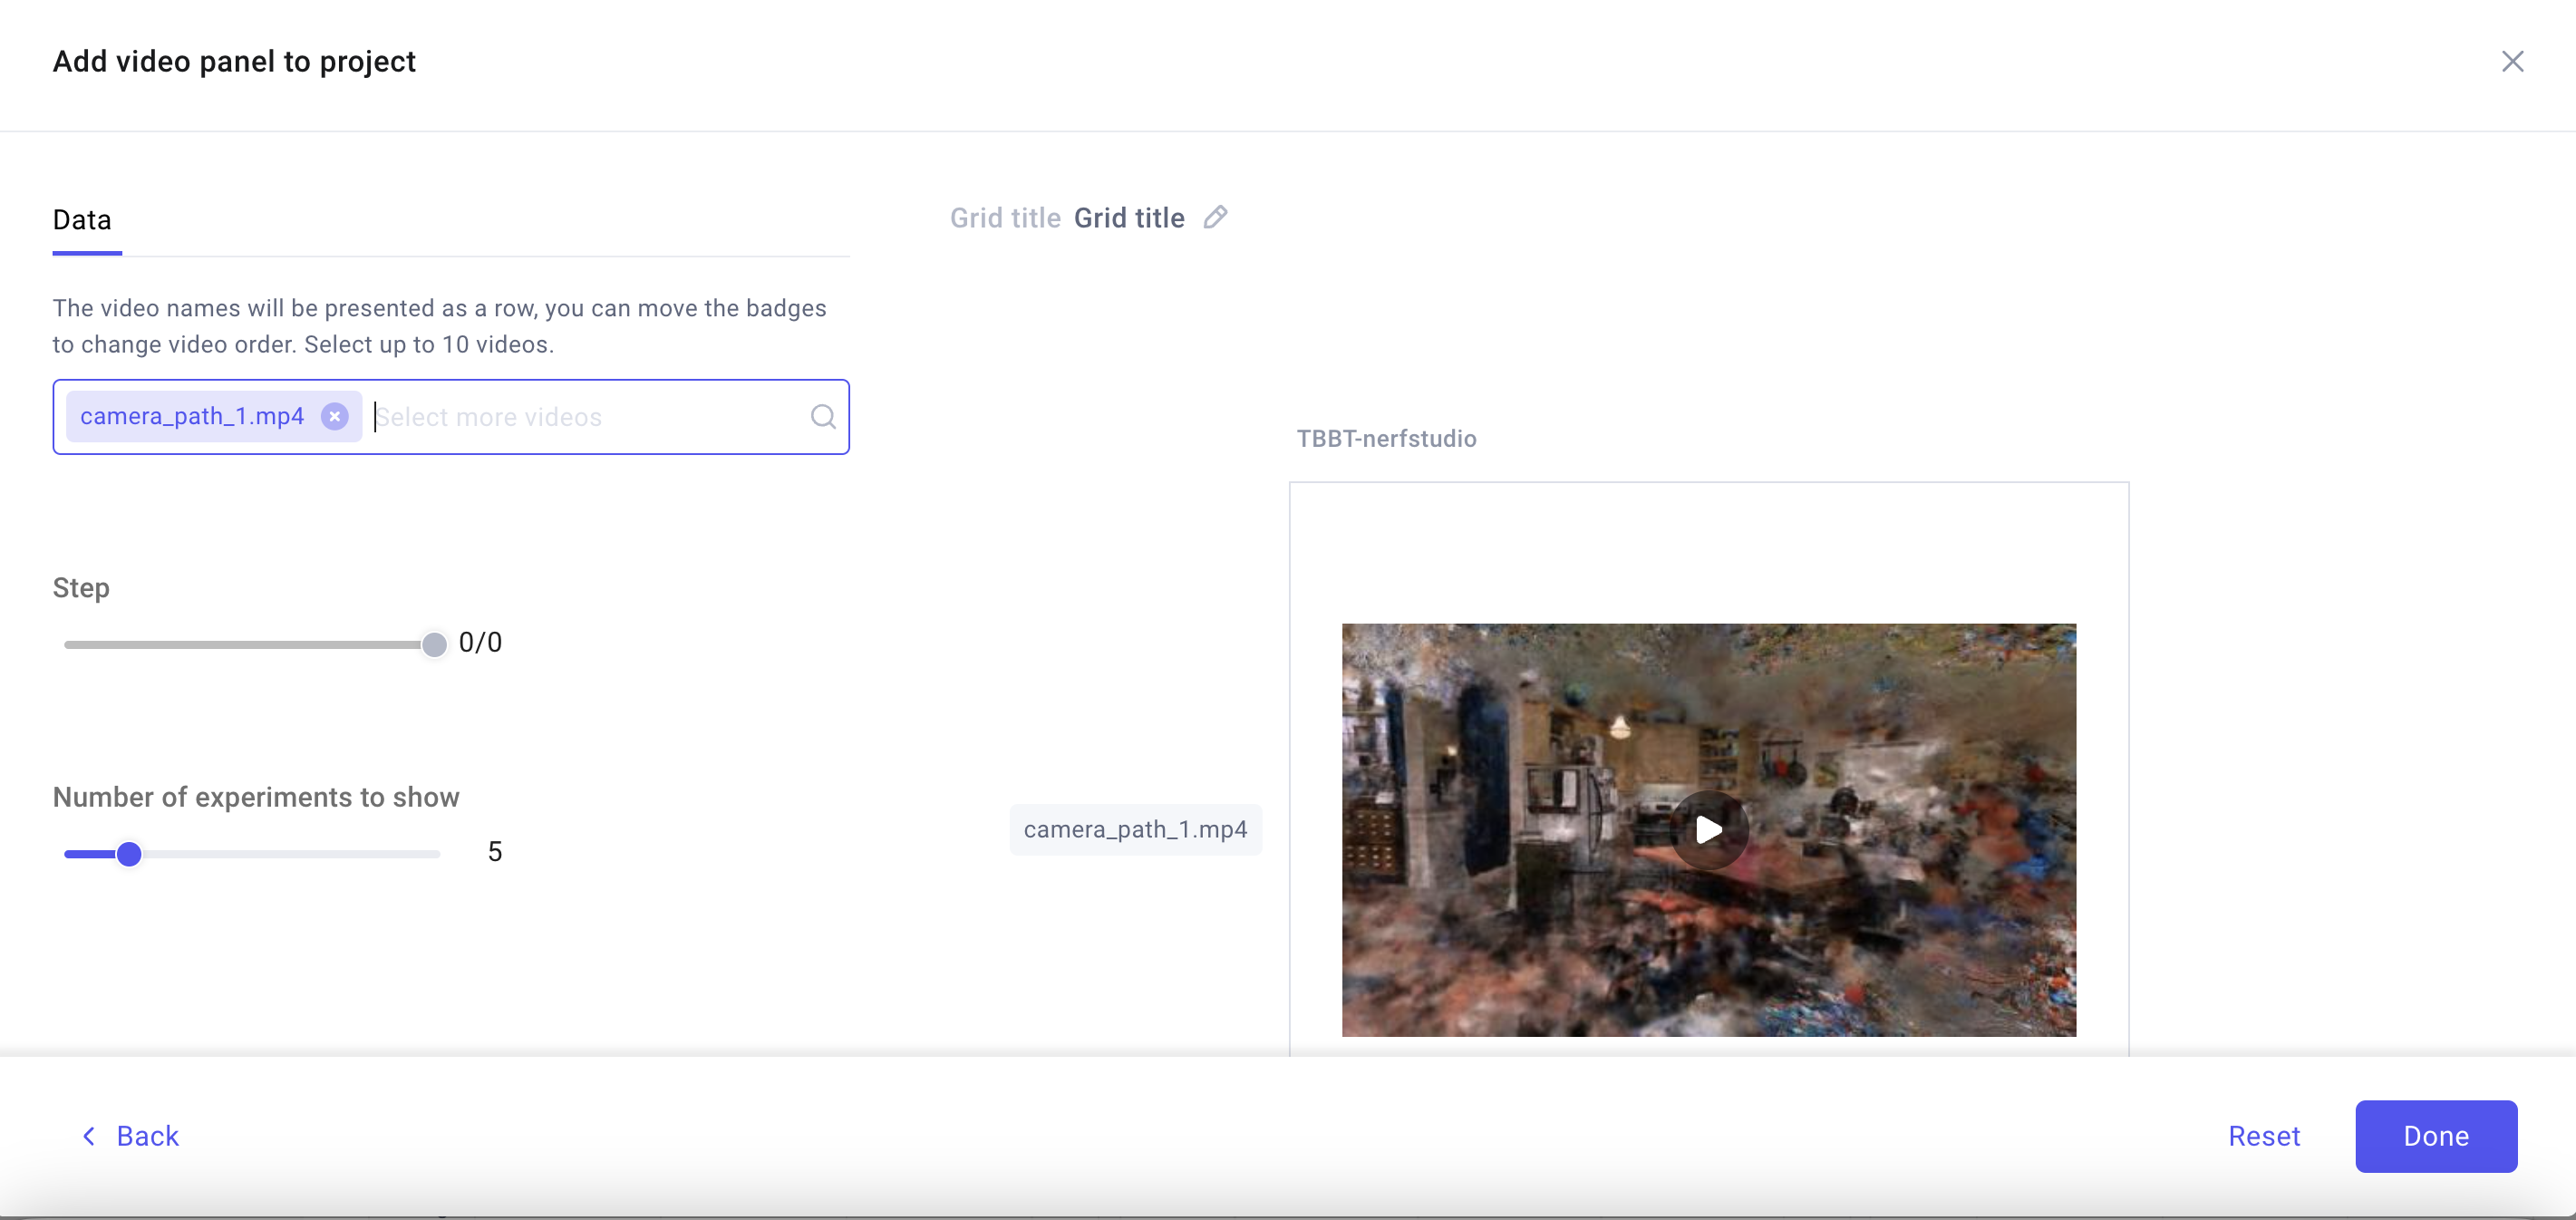Viewport: 2576px width, 1220px height.
Task: Close the Add video panel dialog
Action: coord(2512,61)
